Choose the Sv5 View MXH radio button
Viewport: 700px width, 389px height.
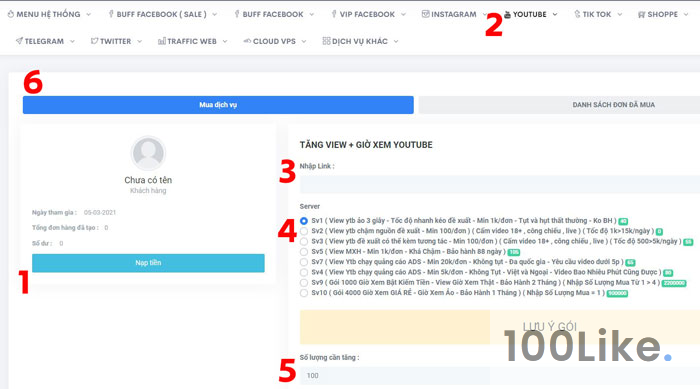(x=304, y=252)
